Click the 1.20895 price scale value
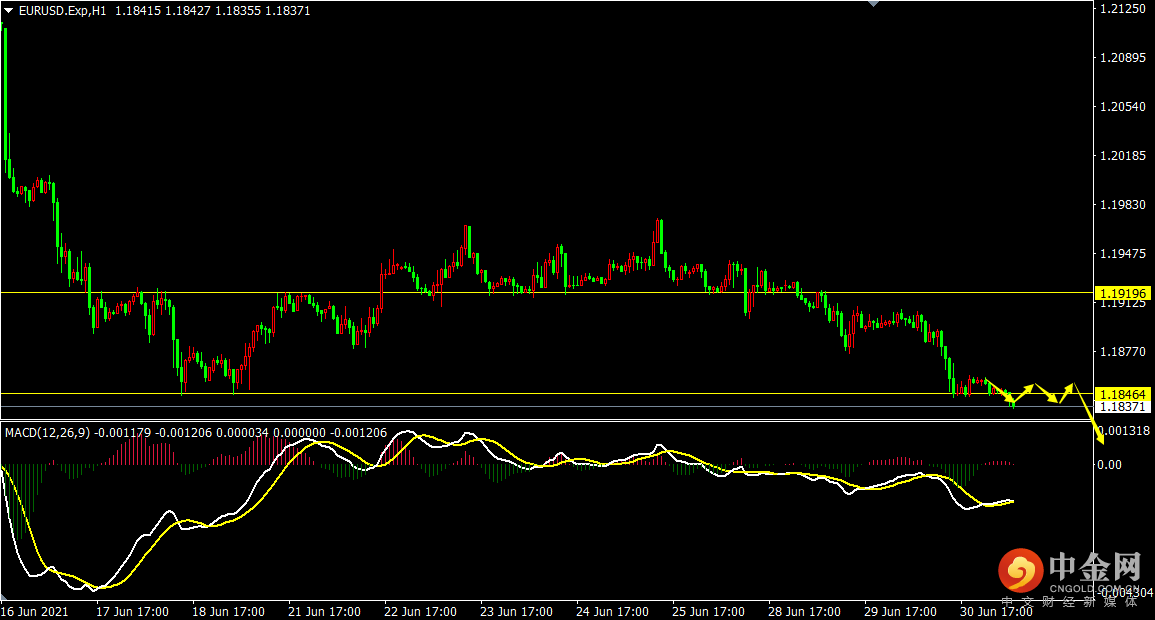 [x=1123, y=57]
